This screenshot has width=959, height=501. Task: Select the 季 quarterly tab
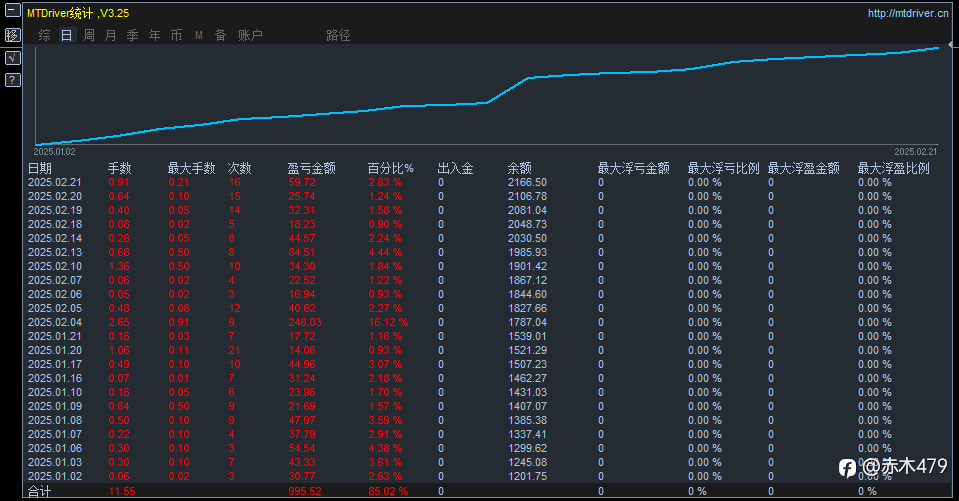click(x=133, y=35)
